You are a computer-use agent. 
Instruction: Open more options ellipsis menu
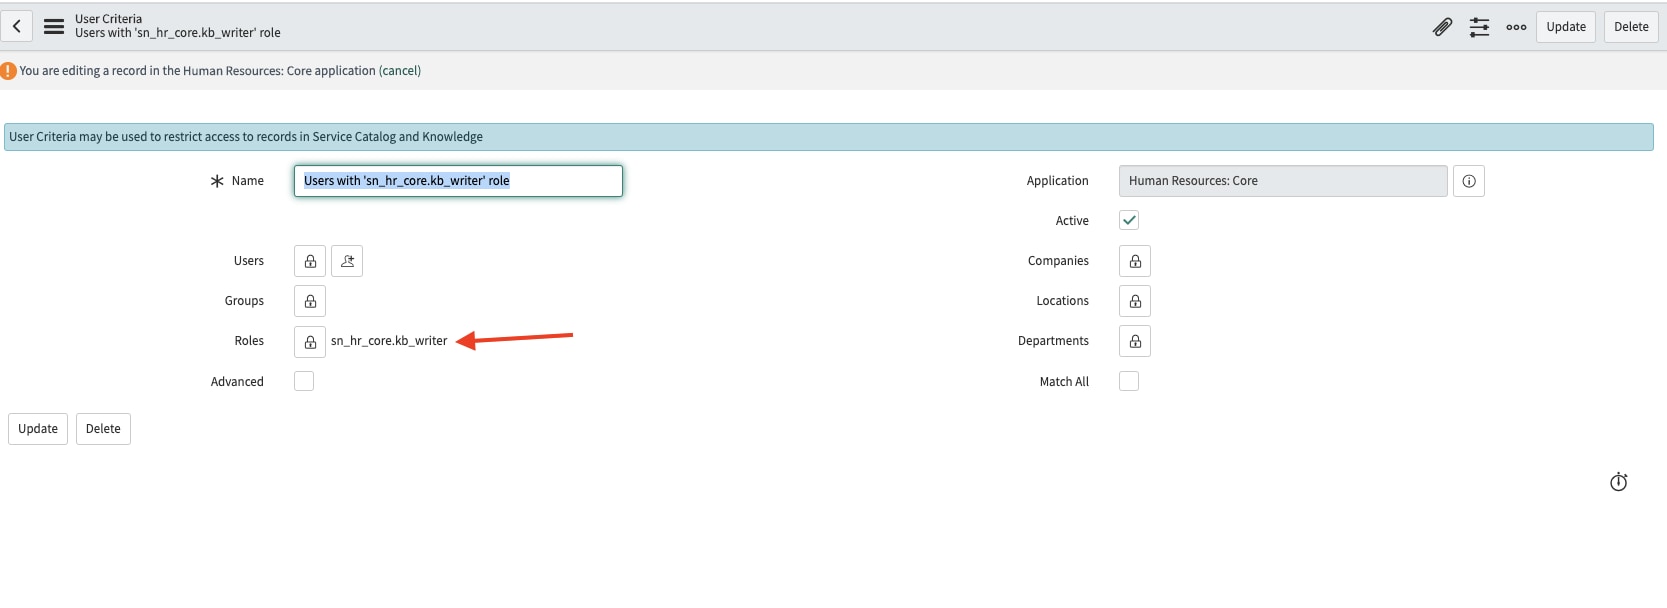point(1516,27)
